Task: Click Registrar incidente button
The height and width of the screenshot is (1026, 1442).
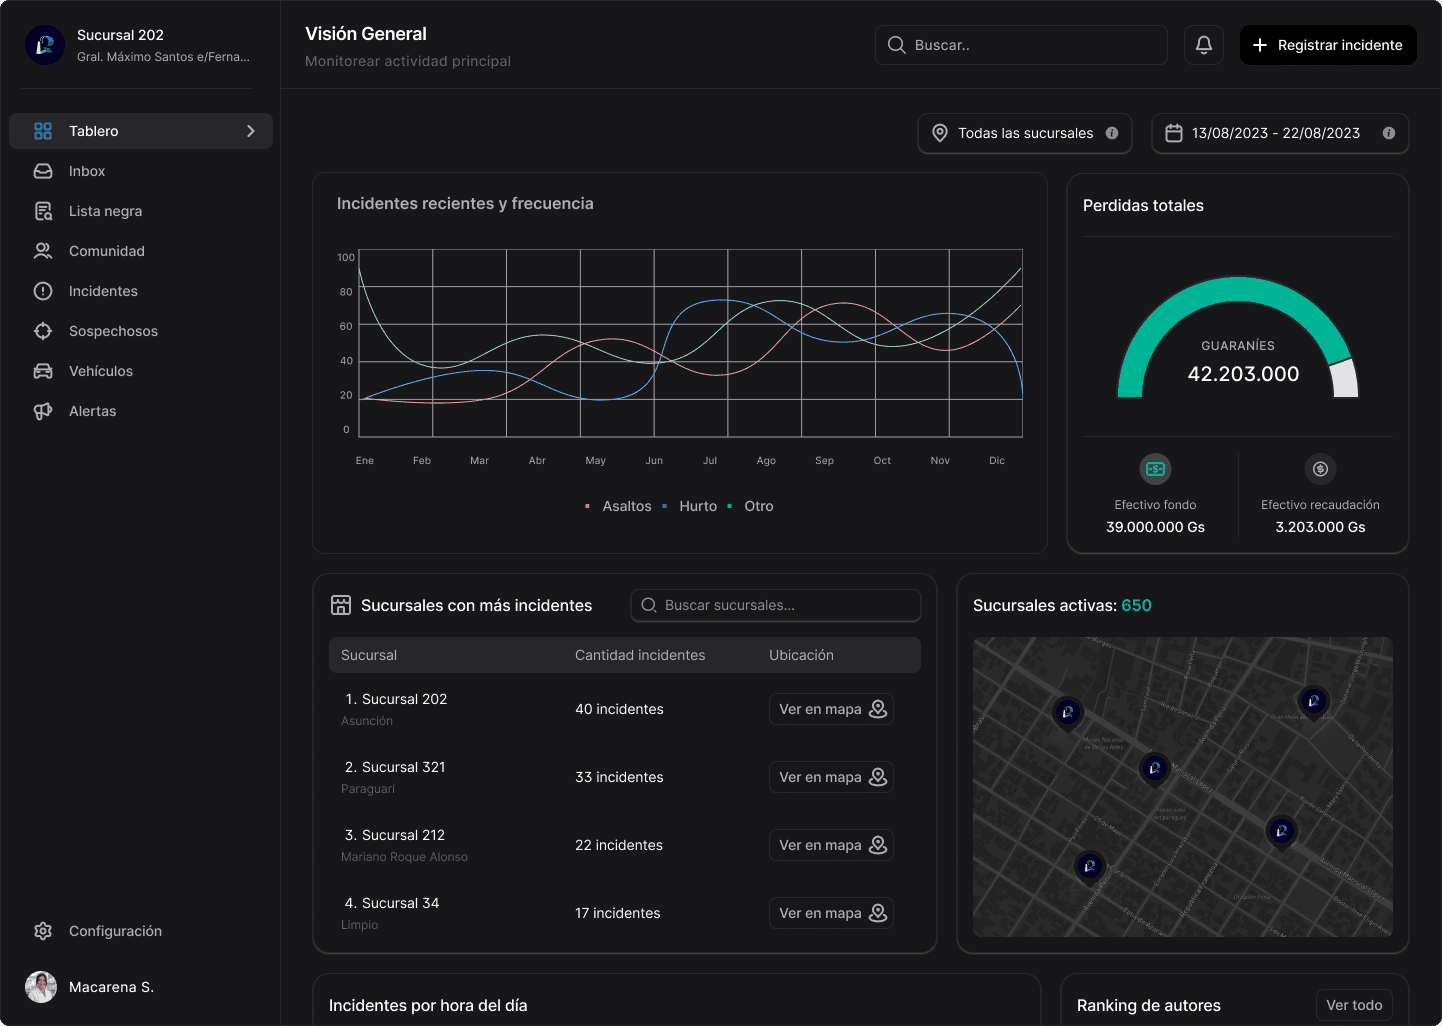Action: tap(1328, 45)
